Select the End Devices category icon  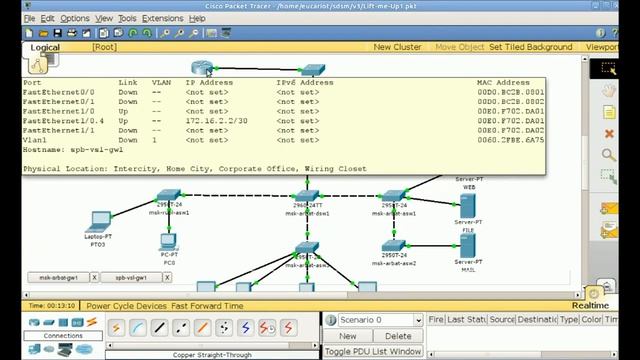pyautogui.click(x=34, y=349)
